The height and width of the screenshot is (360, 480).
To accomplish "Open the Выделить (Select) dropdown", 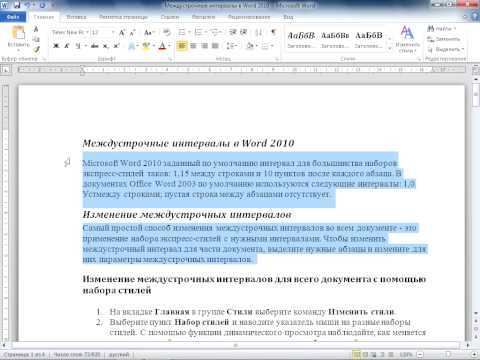I will tap(446, 49).
